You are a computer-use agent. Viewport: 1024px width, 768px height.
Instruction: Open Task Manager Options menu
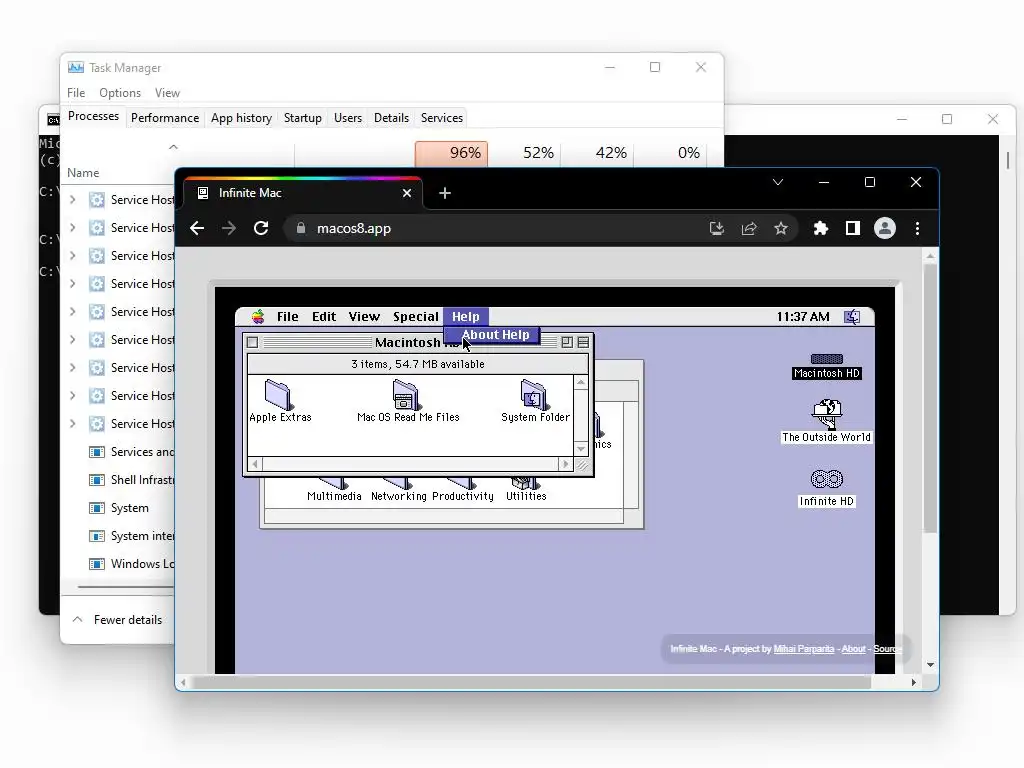click(x=120, y=93)
